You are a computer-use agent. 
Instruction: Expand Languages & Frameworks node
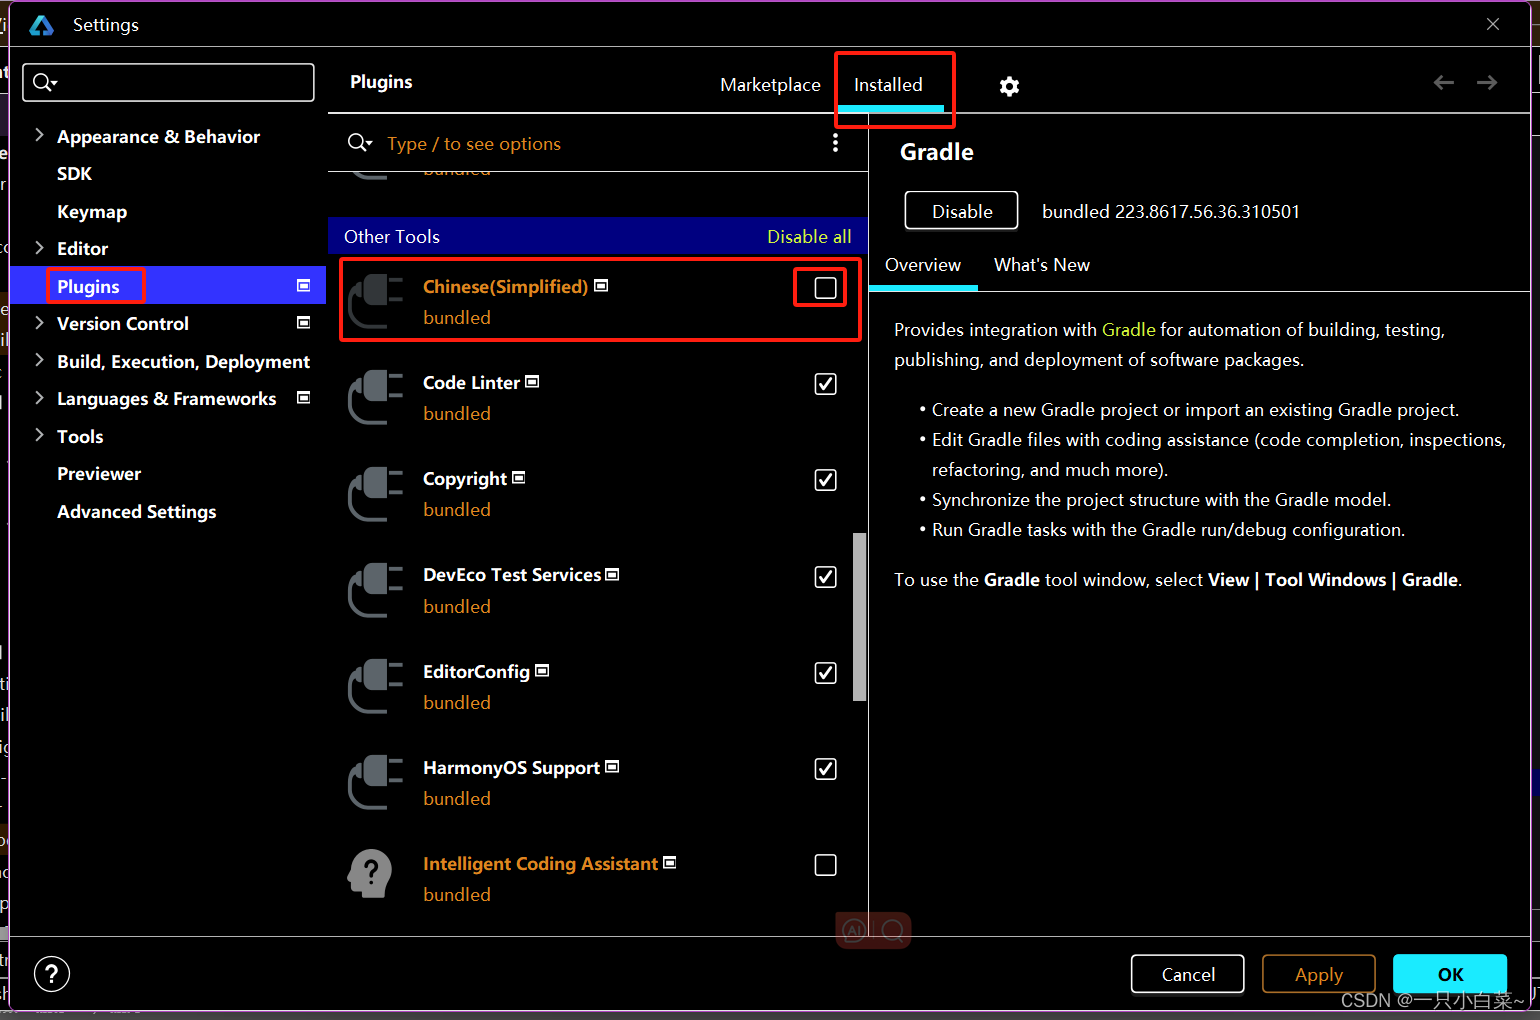click(x=39, y=397)
